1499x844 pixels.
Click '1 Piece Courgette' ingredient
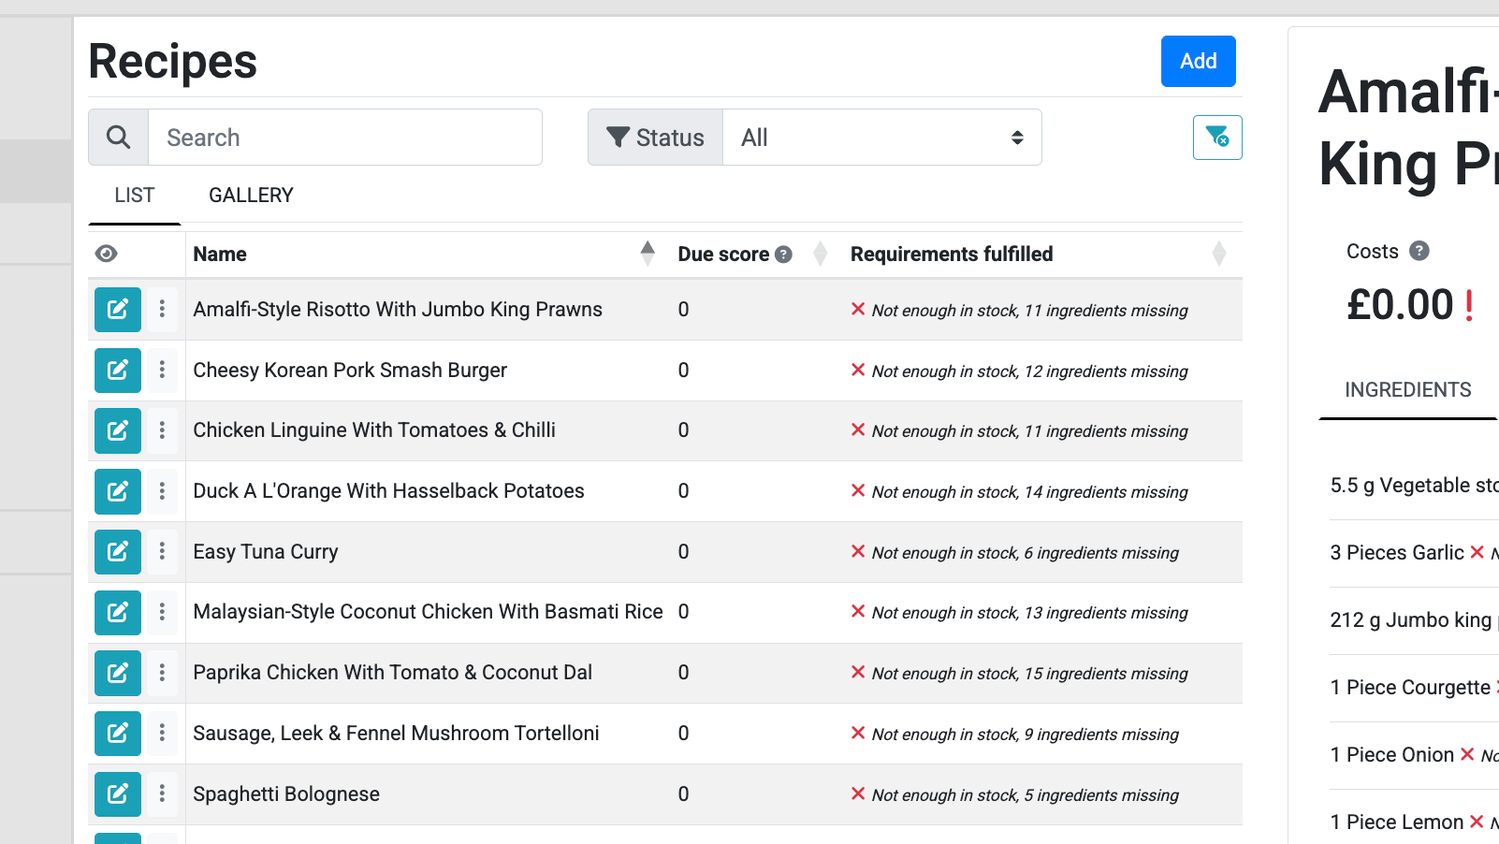click(1410, 687)
